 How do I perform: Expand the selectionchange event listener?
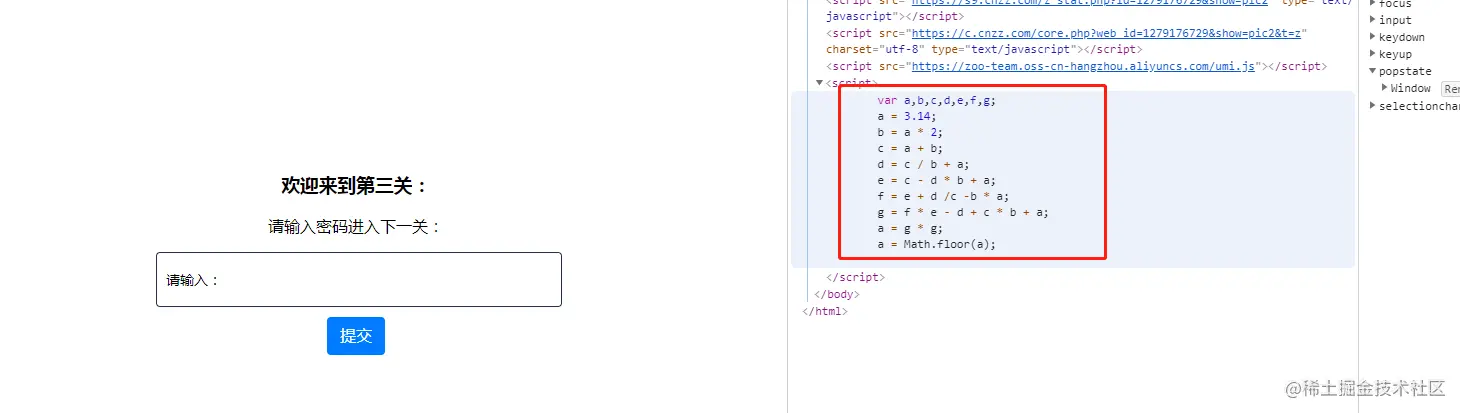pyautogui.click(x=1372, y=105)
